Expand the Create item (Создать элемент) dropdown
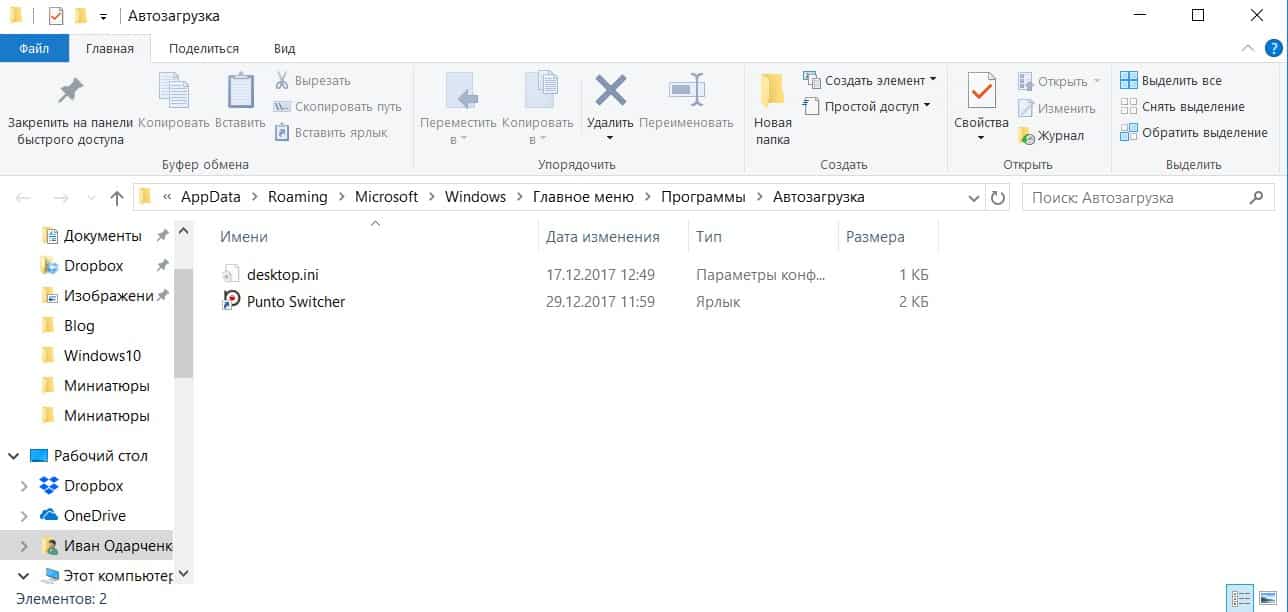Image resolution: width=1288 pixels, height=612 pixels. 870,80
